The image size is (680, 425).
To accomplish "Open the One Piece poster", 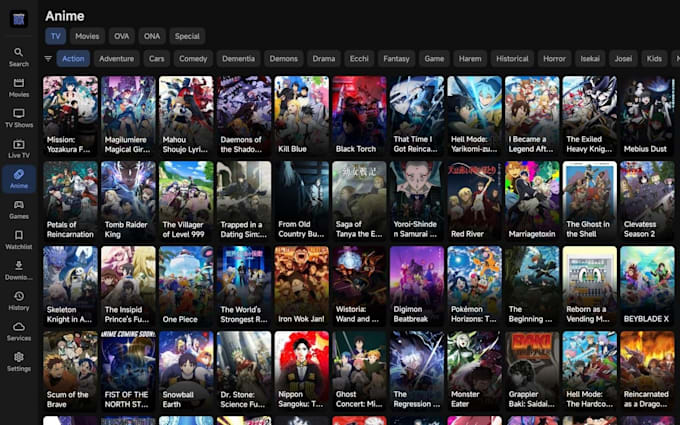I will pyautogui.click(x=186, y=286).
